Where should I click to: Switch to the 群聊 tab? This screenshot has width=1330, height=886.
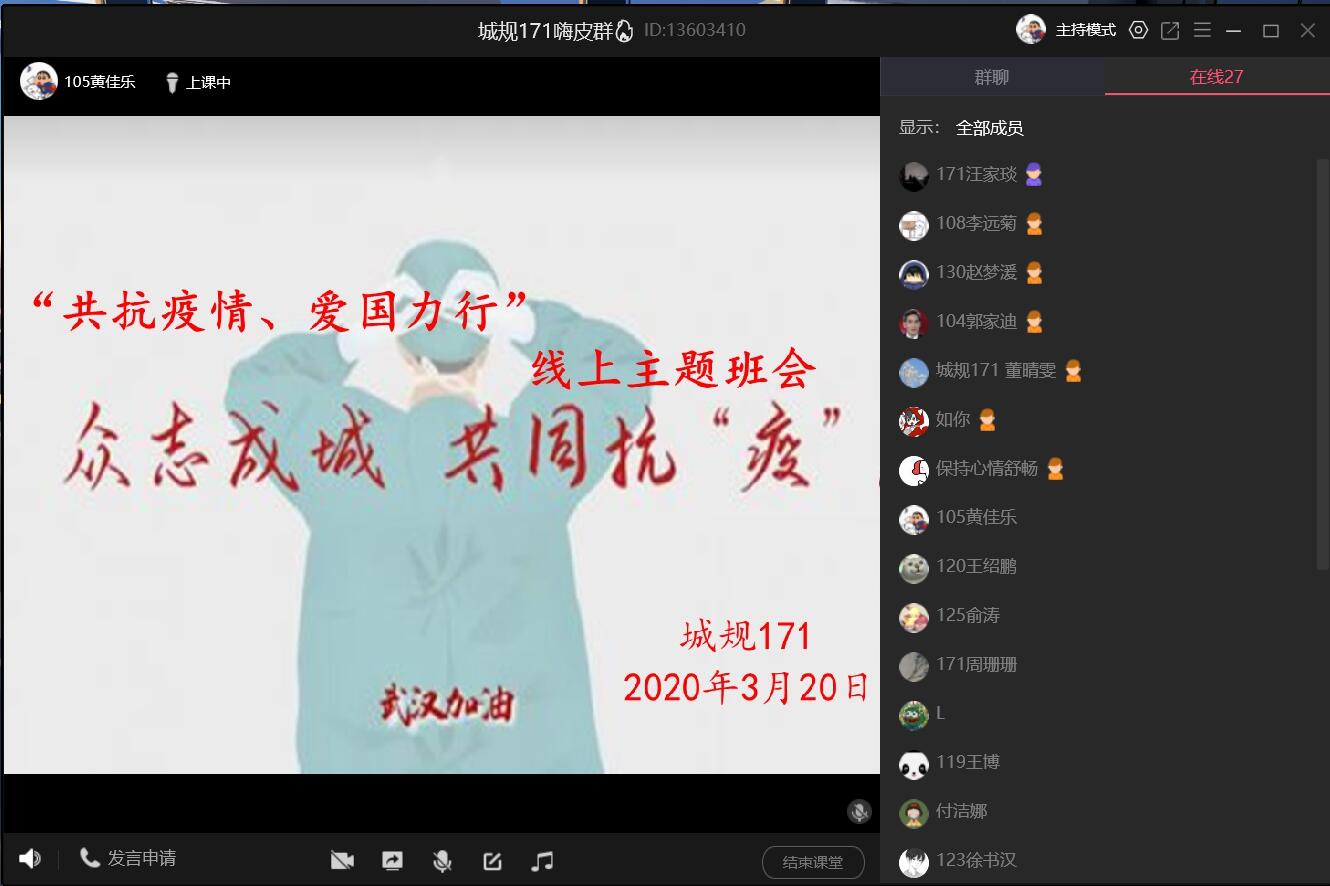click(992, 77)
